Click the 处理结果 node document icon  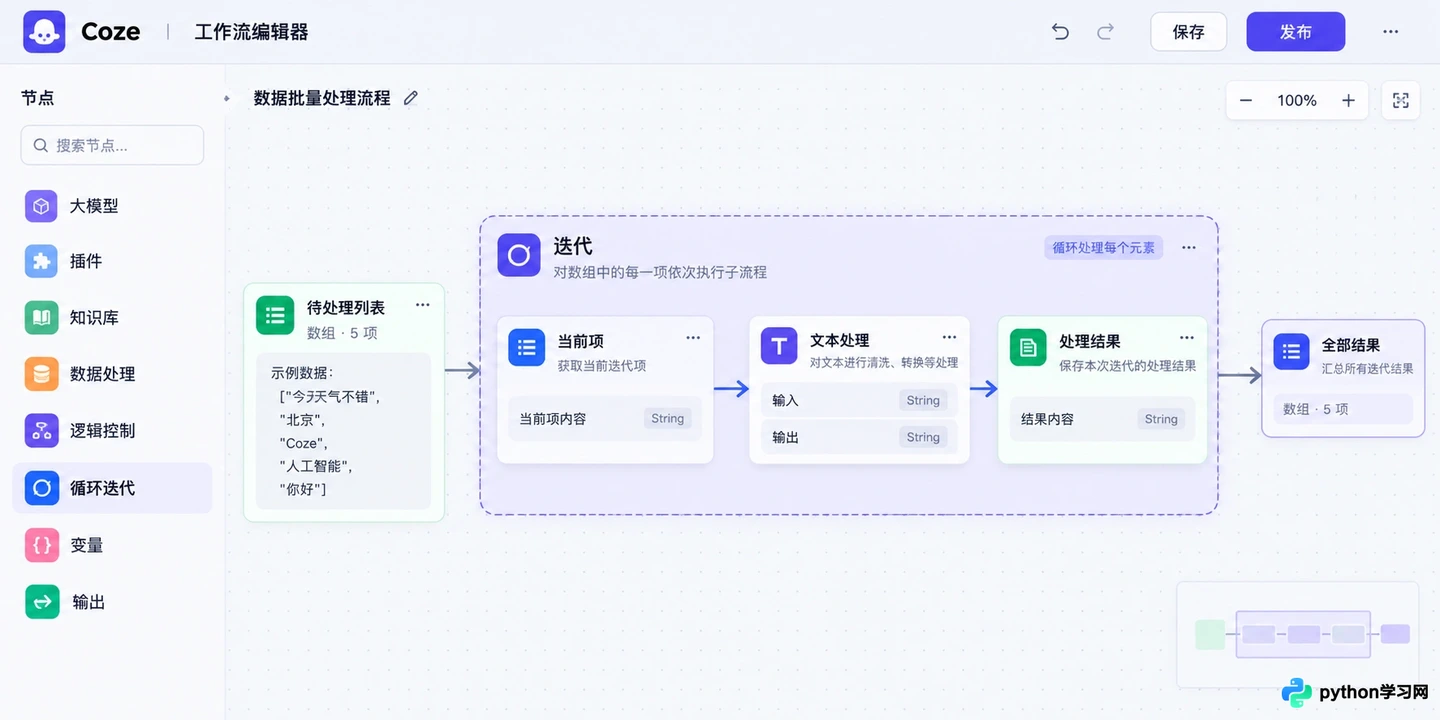1028,347
